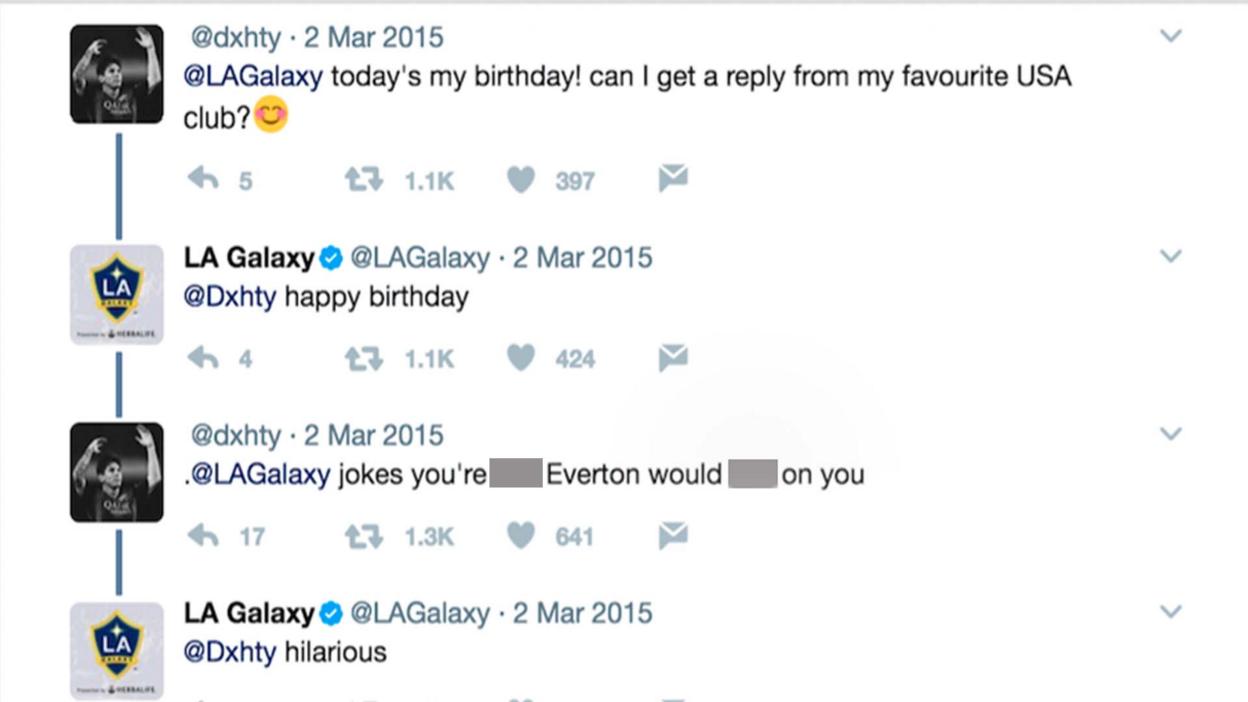Retweet the tweet with 1.3K retweets
Image resolution: width=1248 pixels, height=702 pixels.
click(364, 536)
